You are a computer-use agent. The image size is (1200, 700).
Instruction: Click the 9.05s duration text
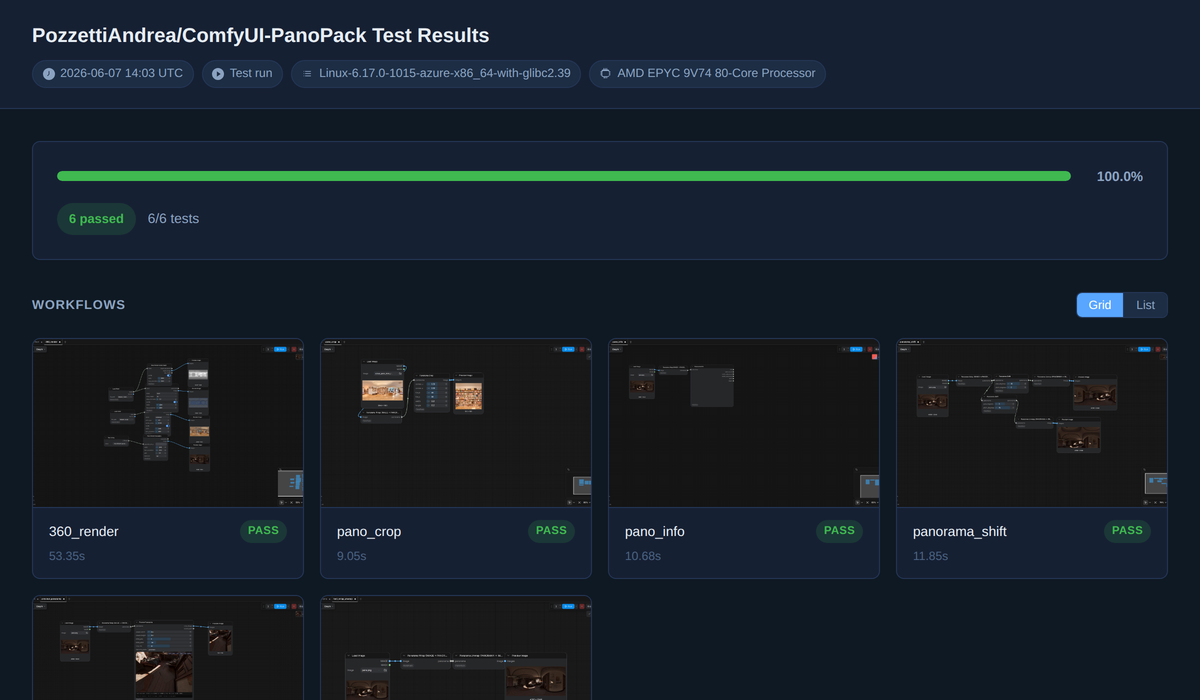[x=352, y=555]
